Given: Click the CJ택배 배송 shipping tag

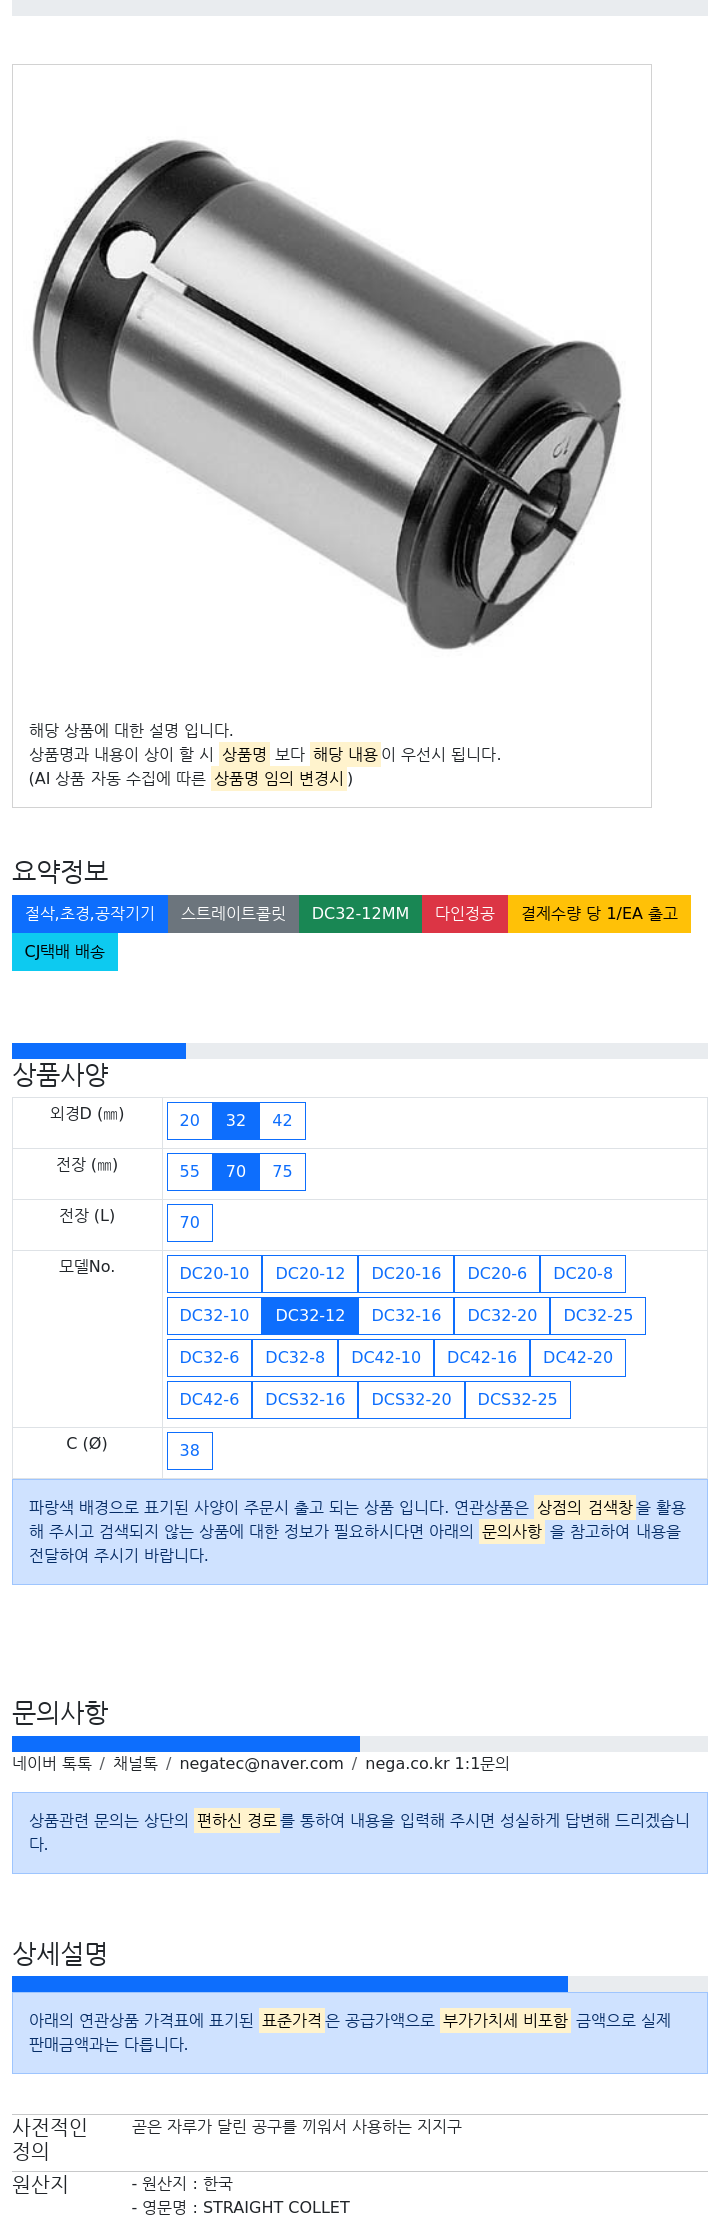Looking at the screenshot, I should pyautogui.click(x=65, y=951).
